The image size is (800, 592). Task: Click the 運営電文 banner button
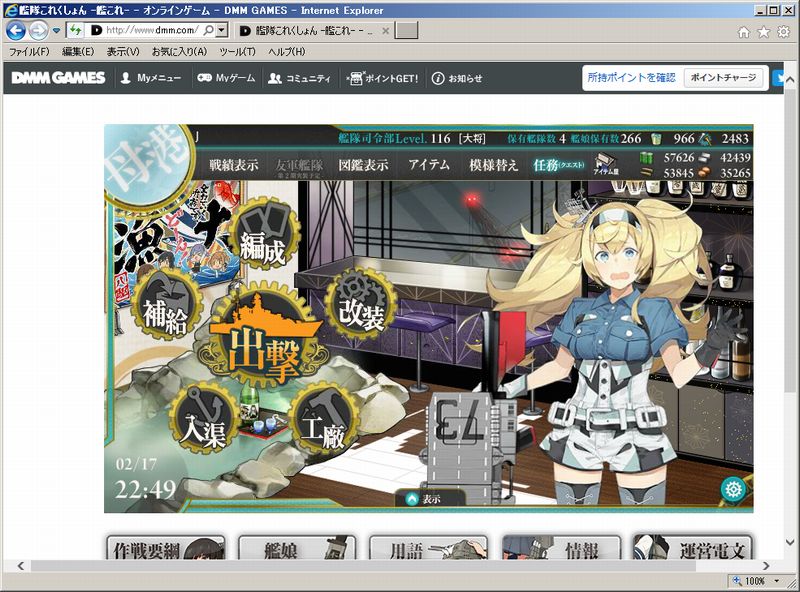(692, 548)
